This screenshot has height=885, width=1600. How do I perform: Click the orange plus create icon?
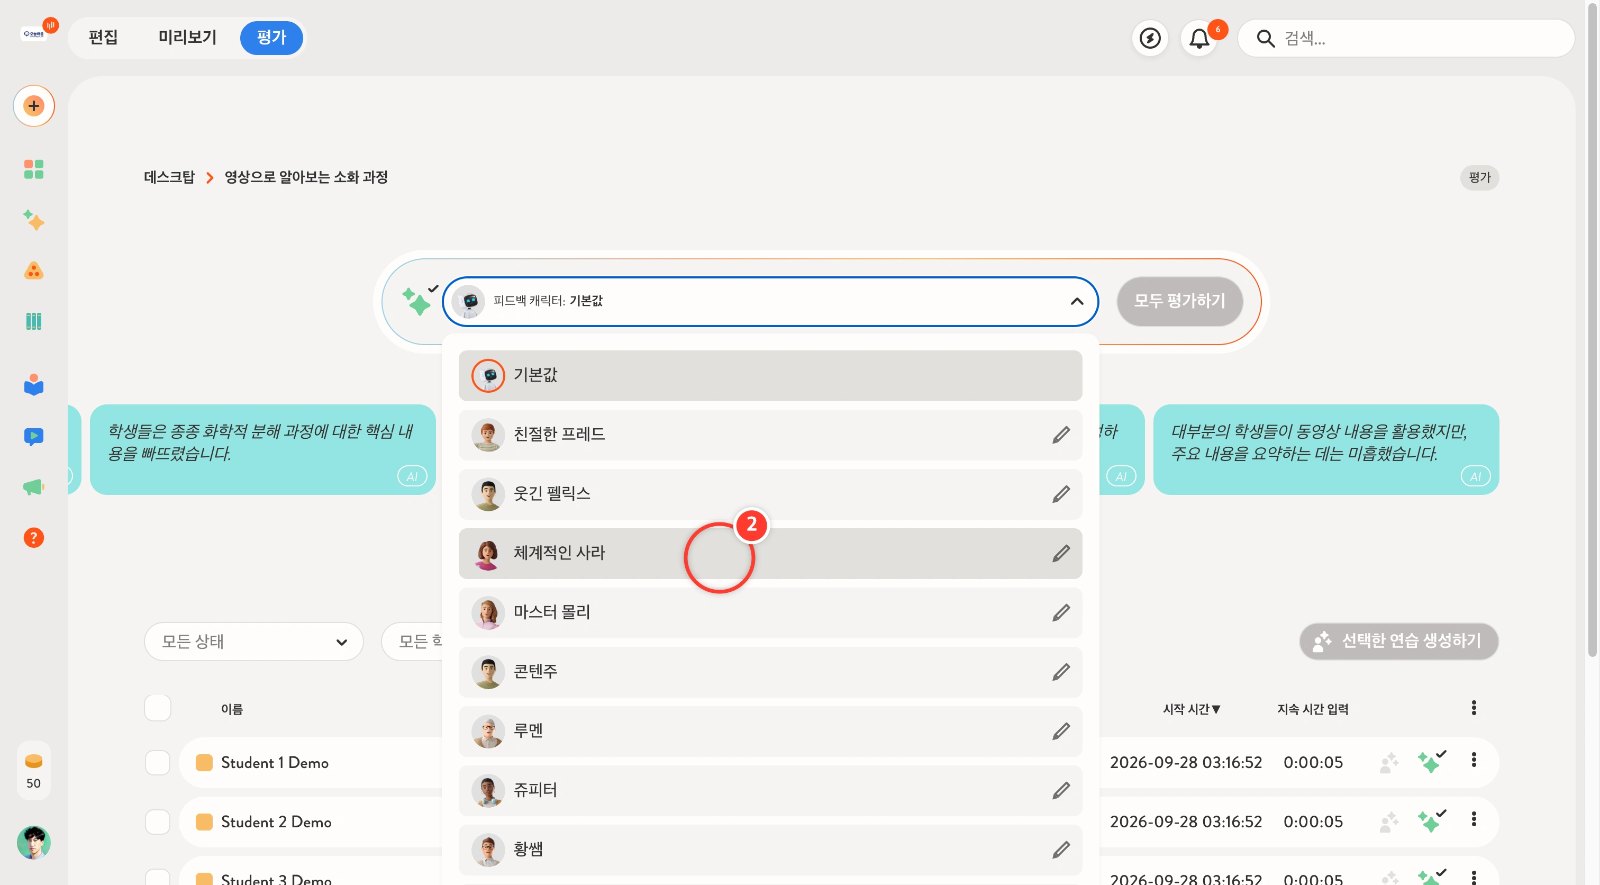click(34, 106)
